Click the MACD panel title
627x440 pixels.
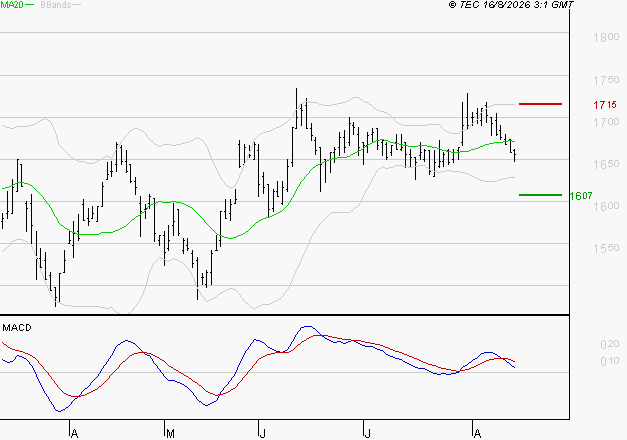[x=17, y=328]
